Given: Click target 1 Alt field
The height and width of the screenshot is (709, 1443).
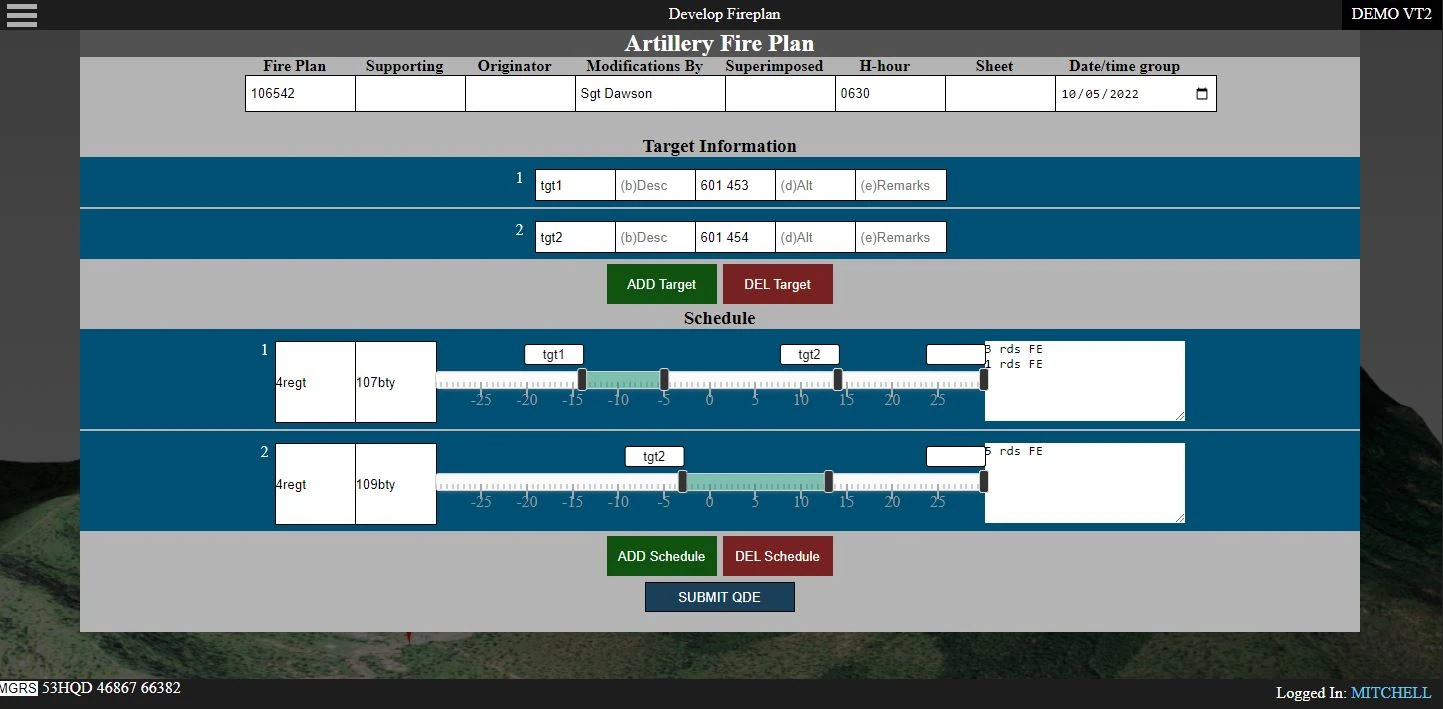Looking at the screenshot, I should point(815,185).
